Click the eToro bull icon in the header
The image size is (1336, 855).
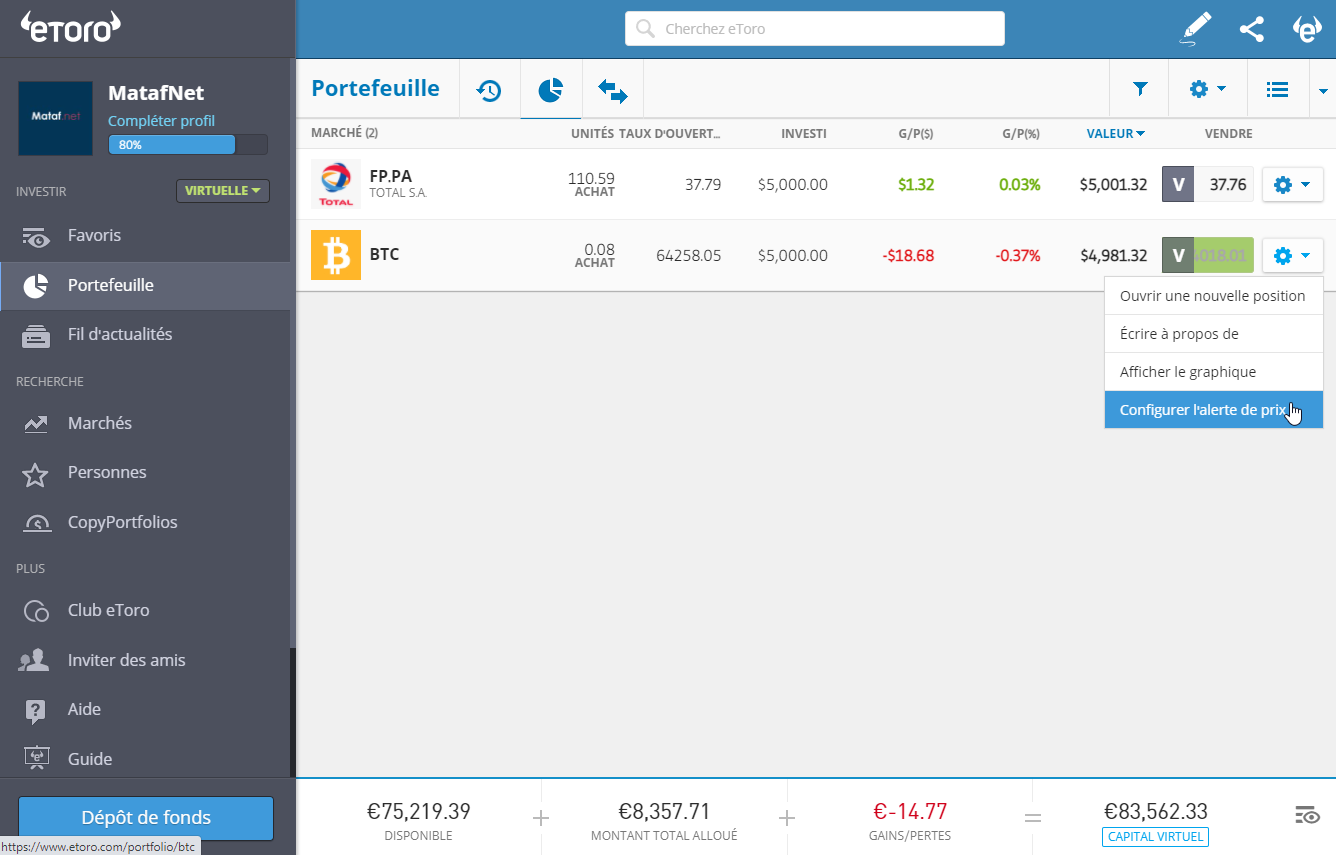point(1307,29)
